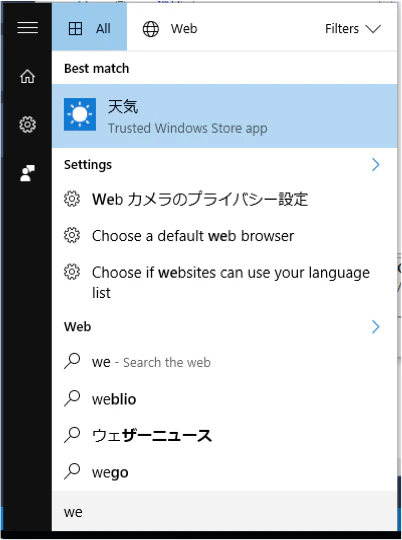The image size is (402, 540).
Task: Select the All tab
Action: pyautogui.click(x=90, y=27)
